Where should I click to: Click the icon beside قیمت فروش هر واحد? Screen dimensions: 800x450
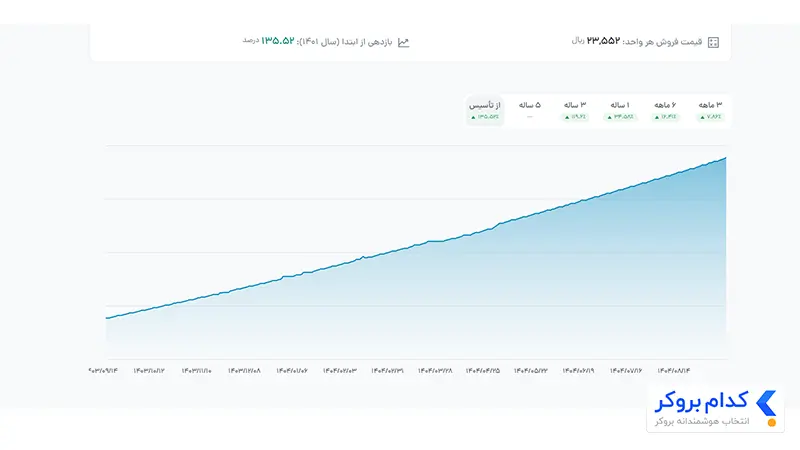pos(713,42)
